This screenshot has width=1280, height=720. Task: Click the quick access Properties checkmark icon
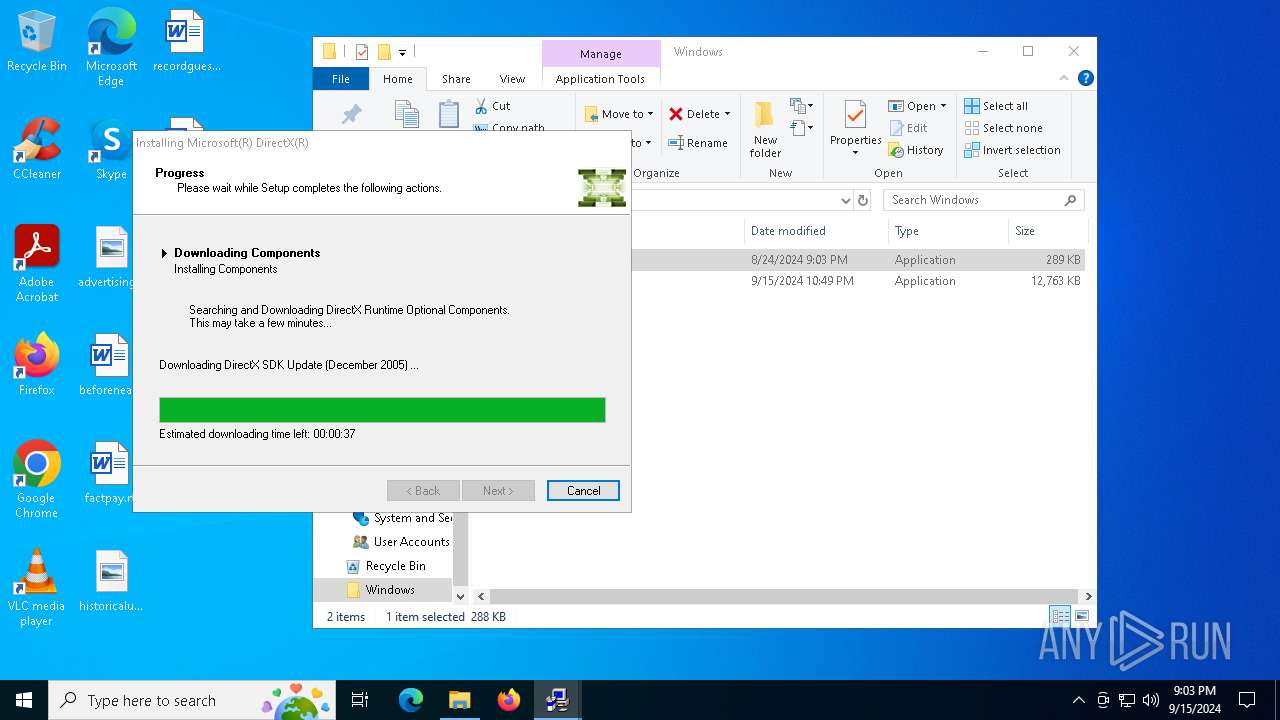362,52
